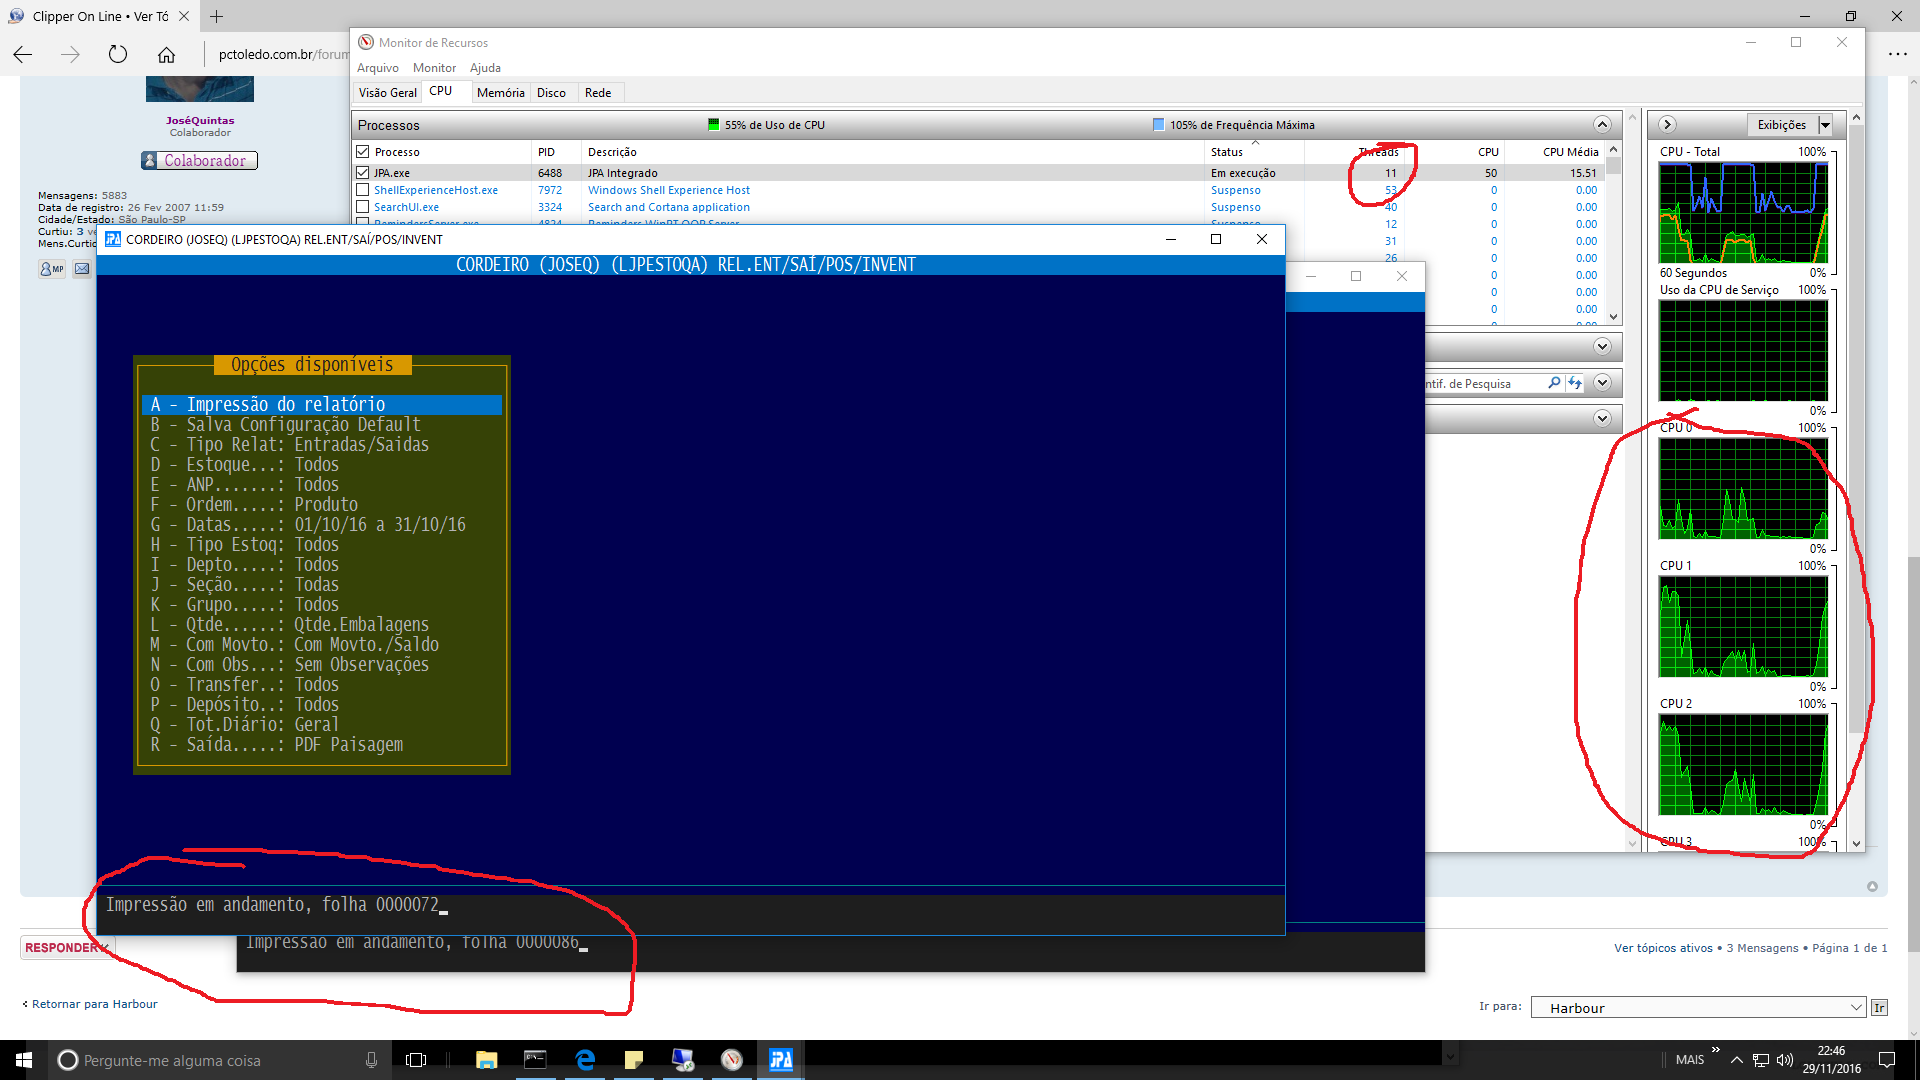This screenshot has width=1920, height=1080.
Task: Open the JPA app taskbar icon
Action: [x=781, y=1060]
